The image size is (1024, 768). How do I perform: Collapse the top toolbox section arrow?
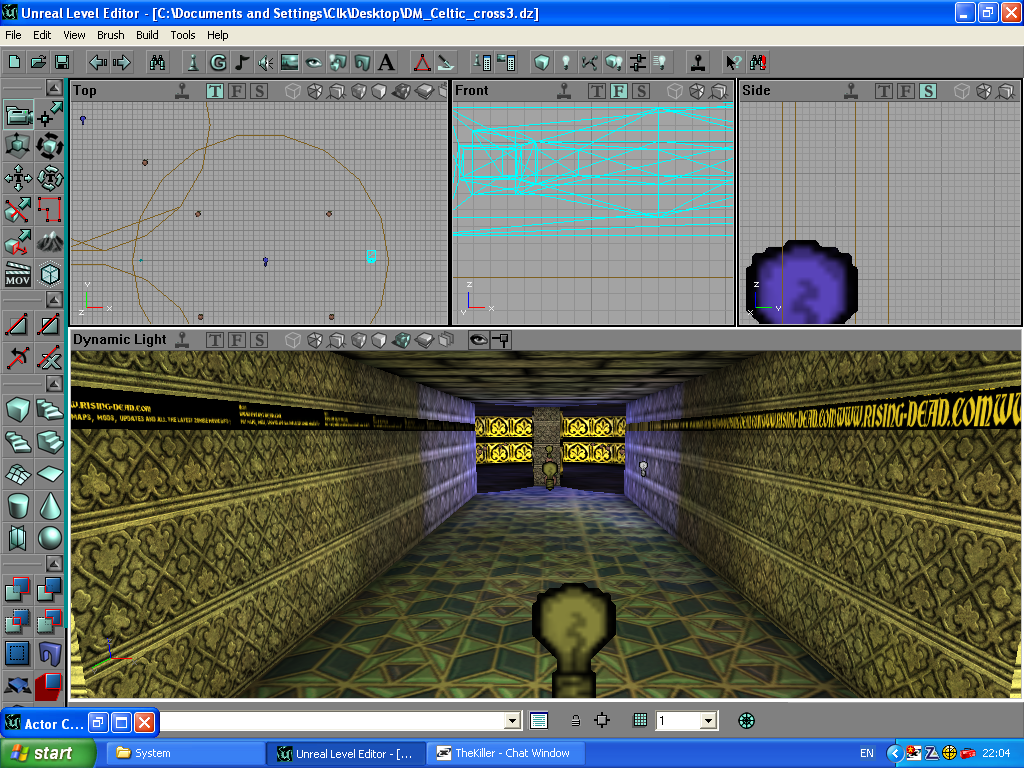(x=52, y=89)
